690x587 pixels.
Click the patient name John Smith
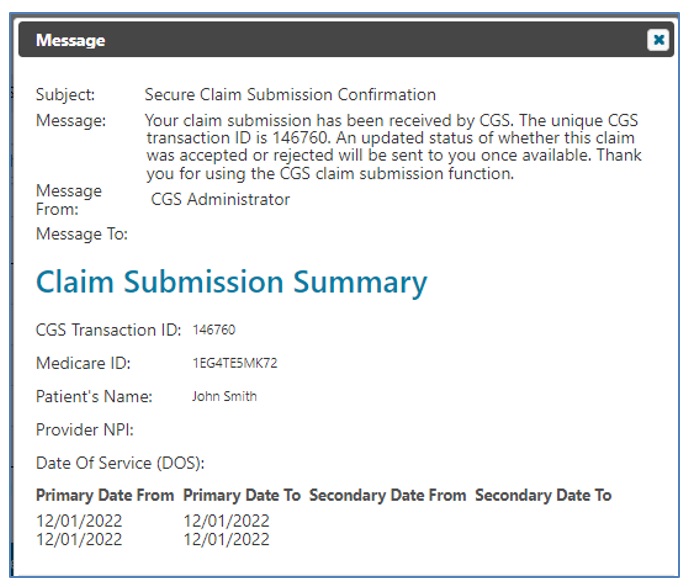click(224, 396)
